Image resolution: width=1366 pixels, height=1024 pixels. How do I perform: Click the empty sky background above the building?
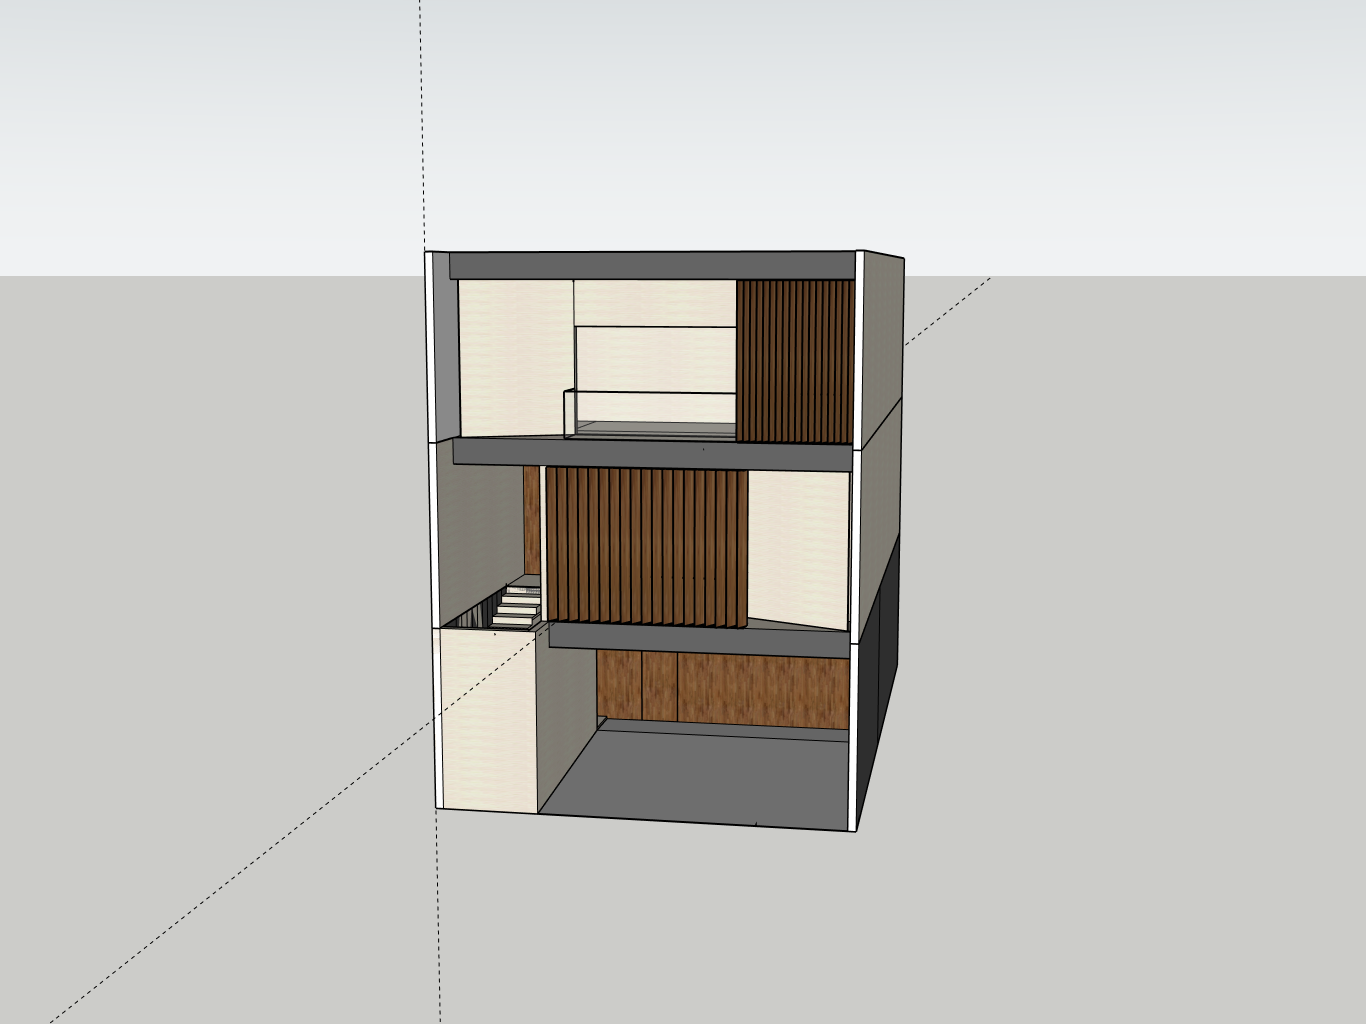[x=683, y=120]
